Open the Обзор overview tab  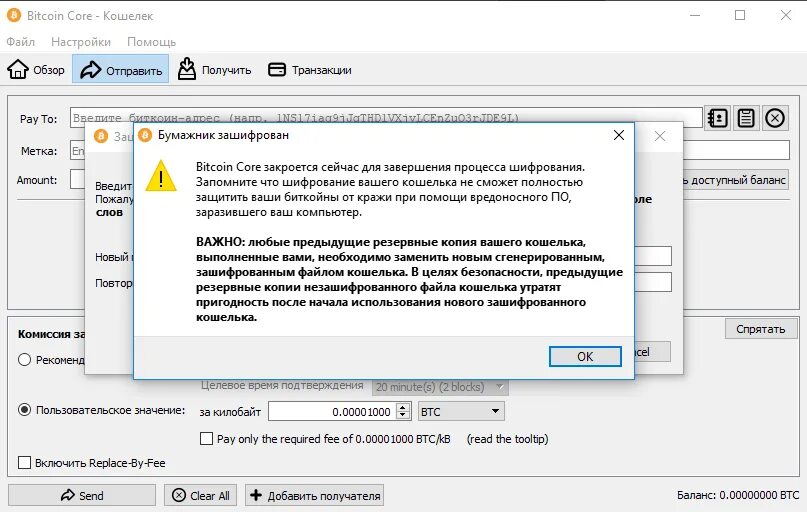click(x=37, y=69)
